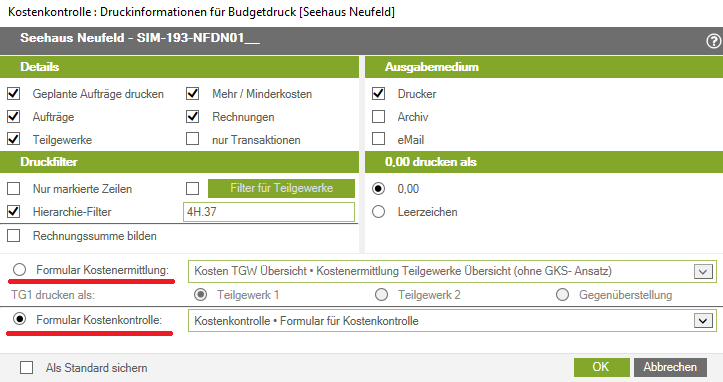Cancel dialog with Abbrechen button
The image size is (723, 382).
pyautogui.click(x=670, y=367)
